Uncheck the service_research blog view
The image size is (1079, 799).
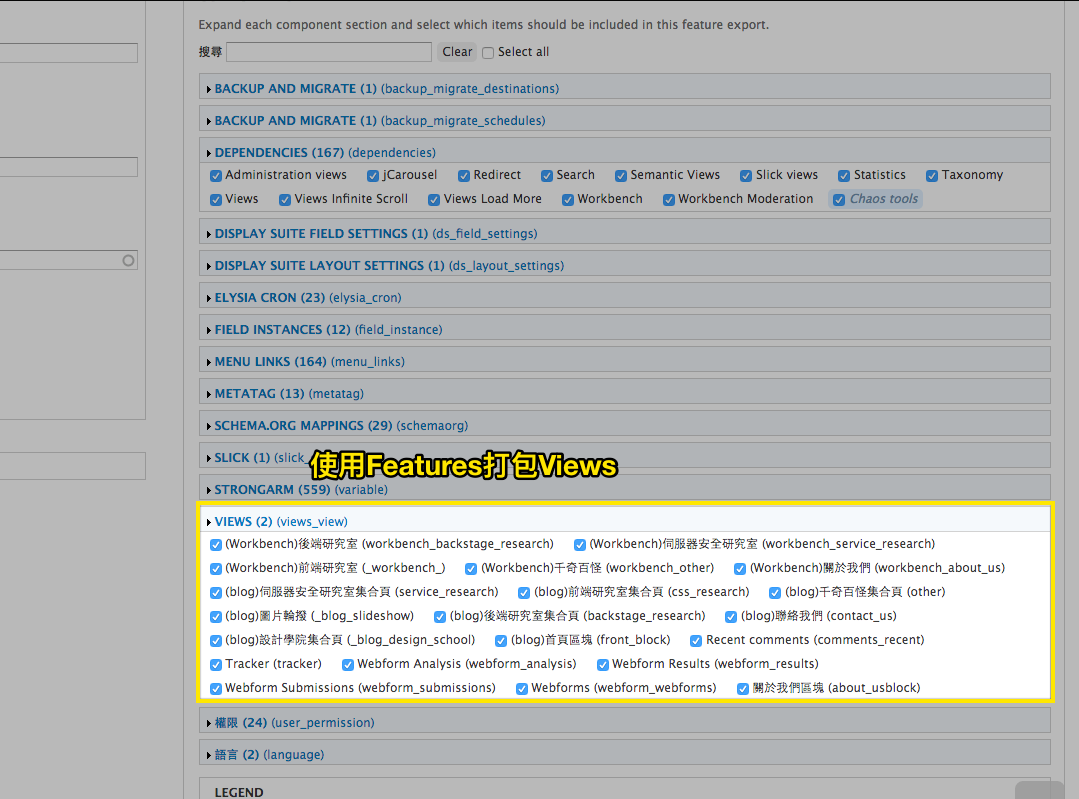pos(216,593)
